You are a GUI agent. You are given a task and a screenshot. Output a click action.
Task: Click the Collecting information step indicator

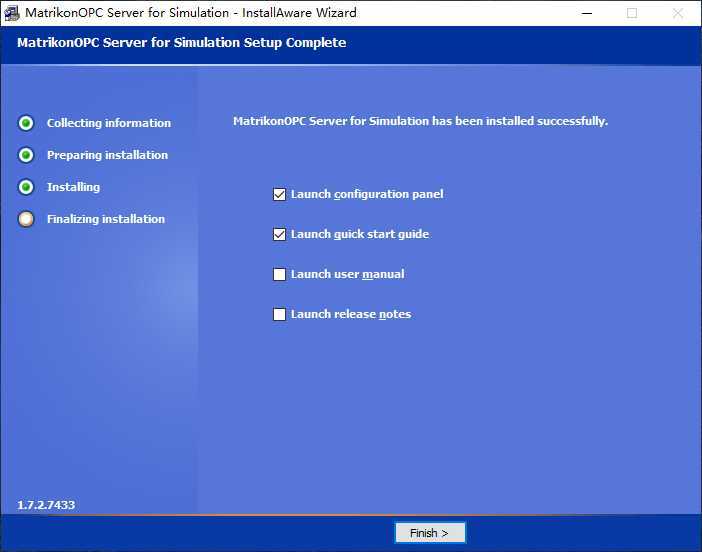tap(26, 123)
